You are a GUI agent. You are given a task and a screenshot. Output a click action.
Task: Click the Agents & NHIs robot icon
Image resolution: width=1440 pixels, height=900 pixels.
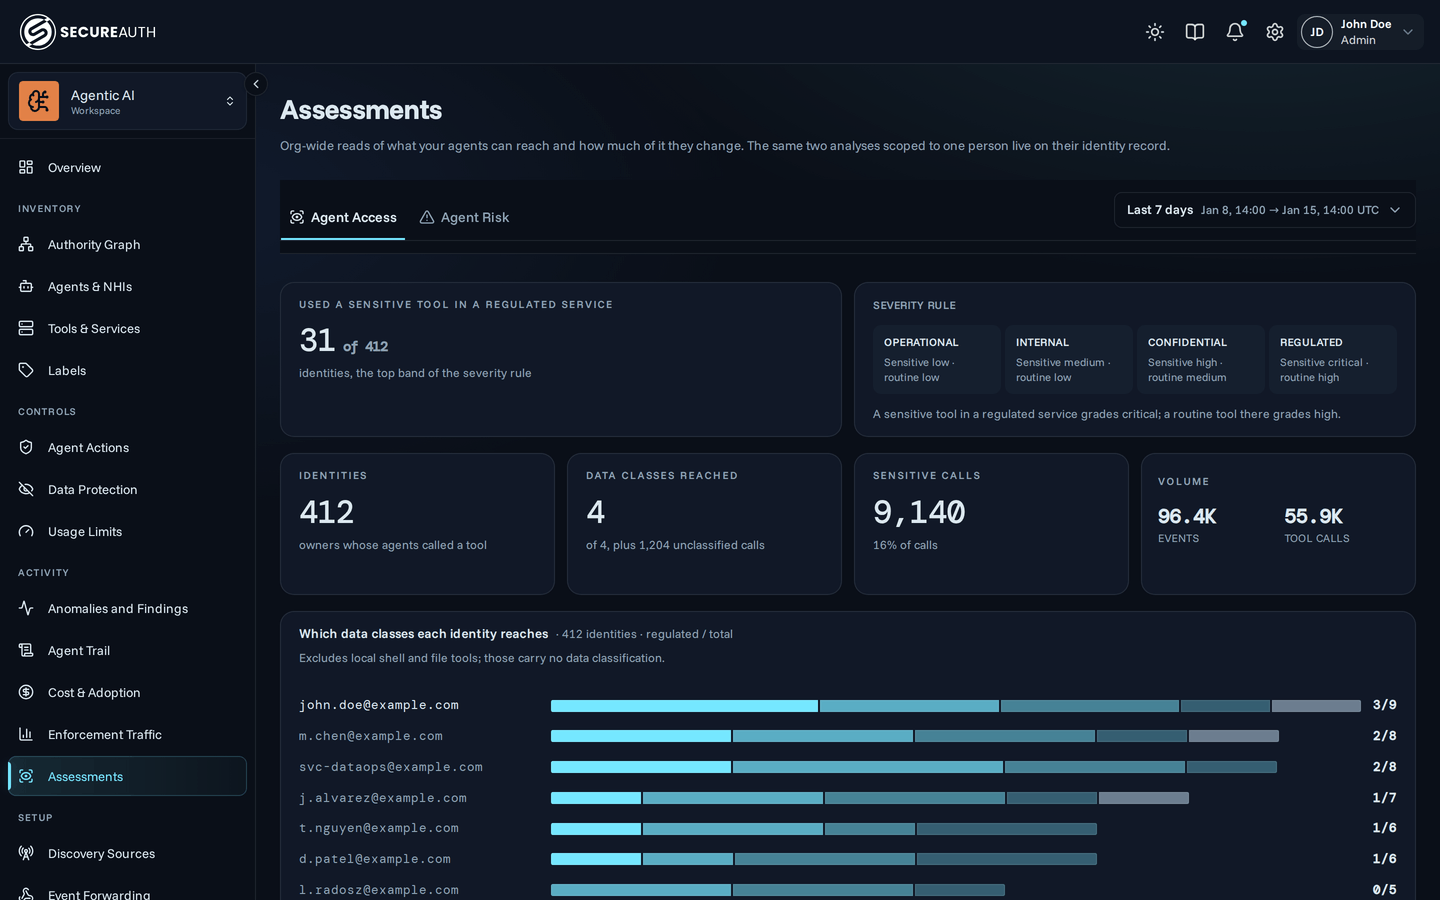click(26, 286)
